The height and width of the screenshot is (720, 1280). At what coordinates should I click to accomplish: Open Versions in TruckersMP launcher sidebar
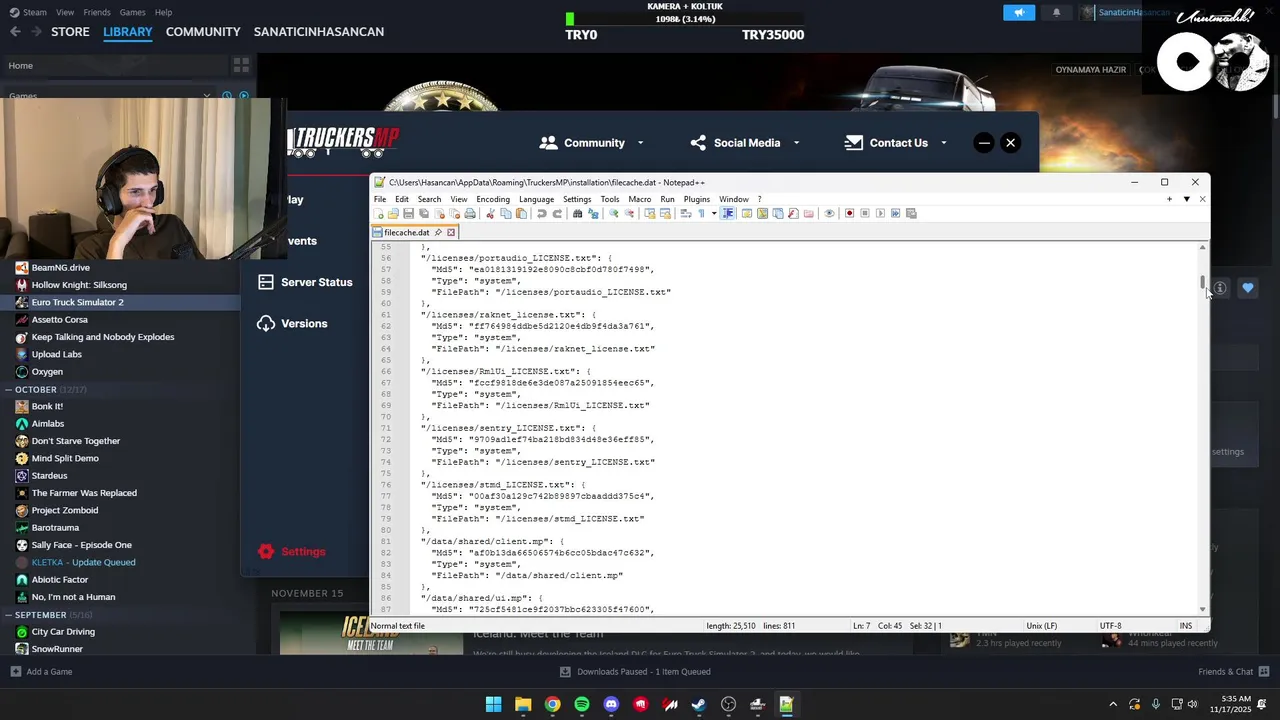pos(292,323)
